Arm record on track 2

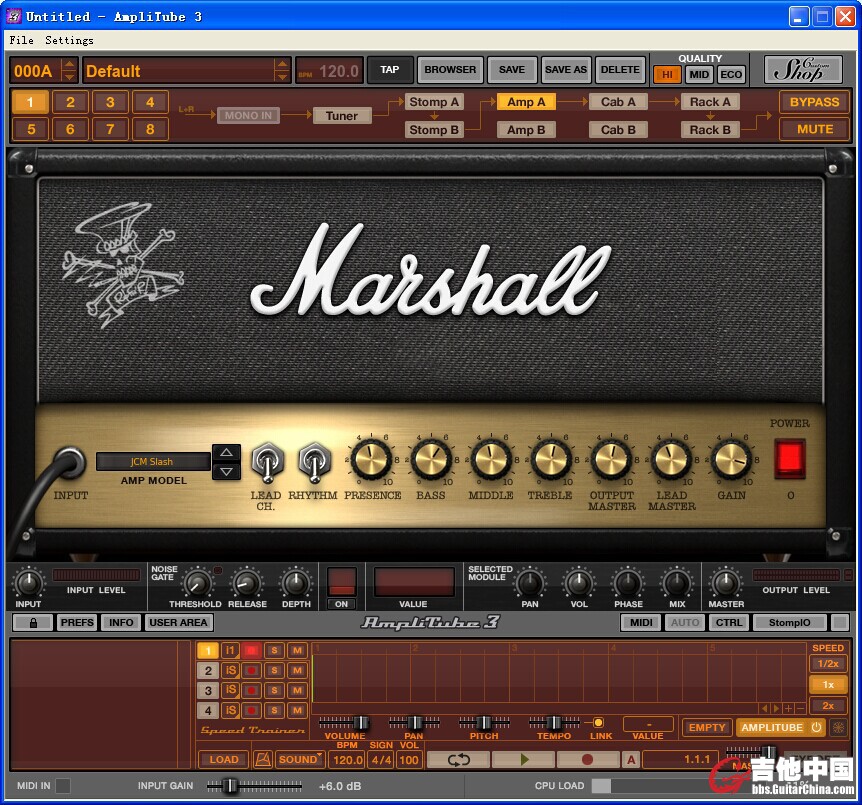coord(251,670)
